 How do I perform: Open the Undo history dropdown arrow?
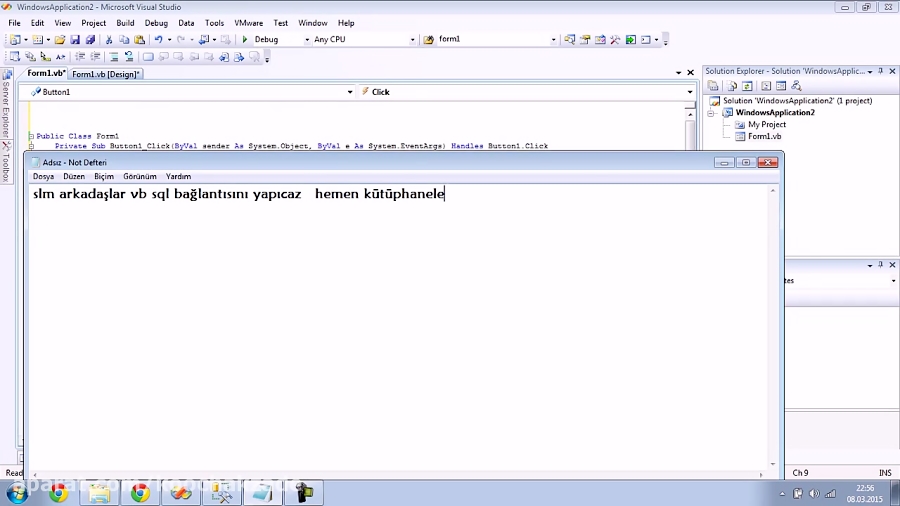tap(169, 40)
